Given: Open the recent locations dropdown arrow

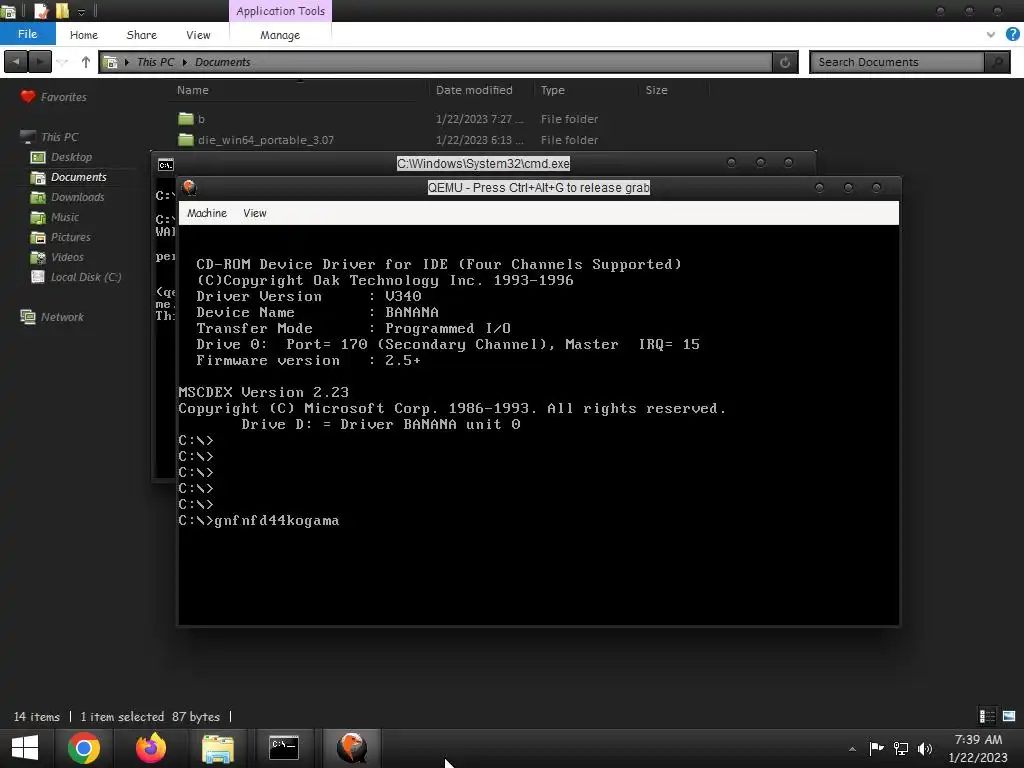Looking at the screenshot, I should point(63,62).
